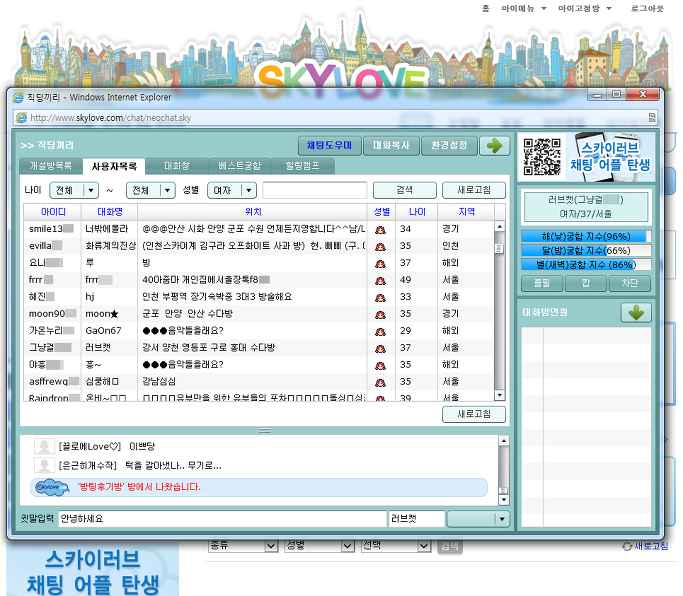Select the 사용자목록 tab
The height and width of the screenshot is (596, 683).
114,166
